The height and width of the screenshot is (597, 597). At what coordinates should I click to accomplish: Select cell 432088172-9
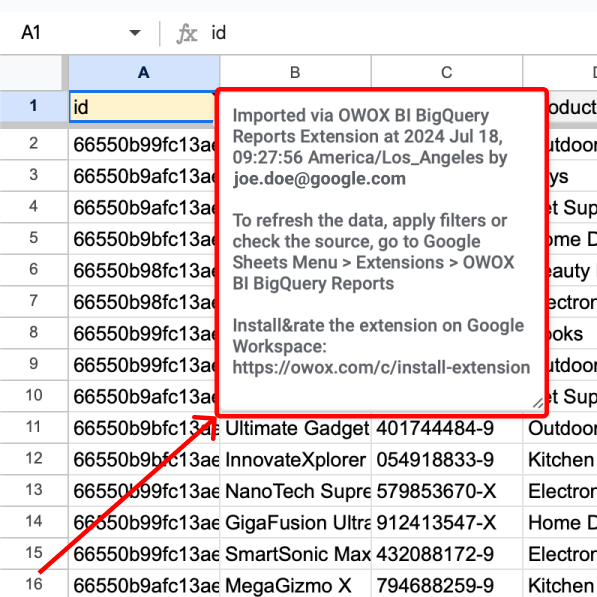click(447, 554)
